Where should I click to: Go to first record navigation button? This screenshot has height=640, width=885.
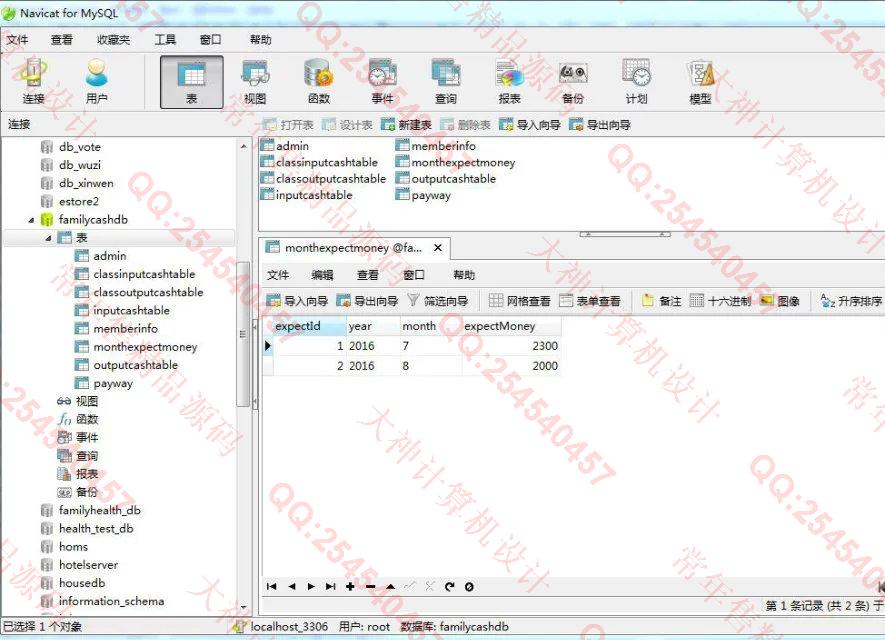(x=271, y=587)
